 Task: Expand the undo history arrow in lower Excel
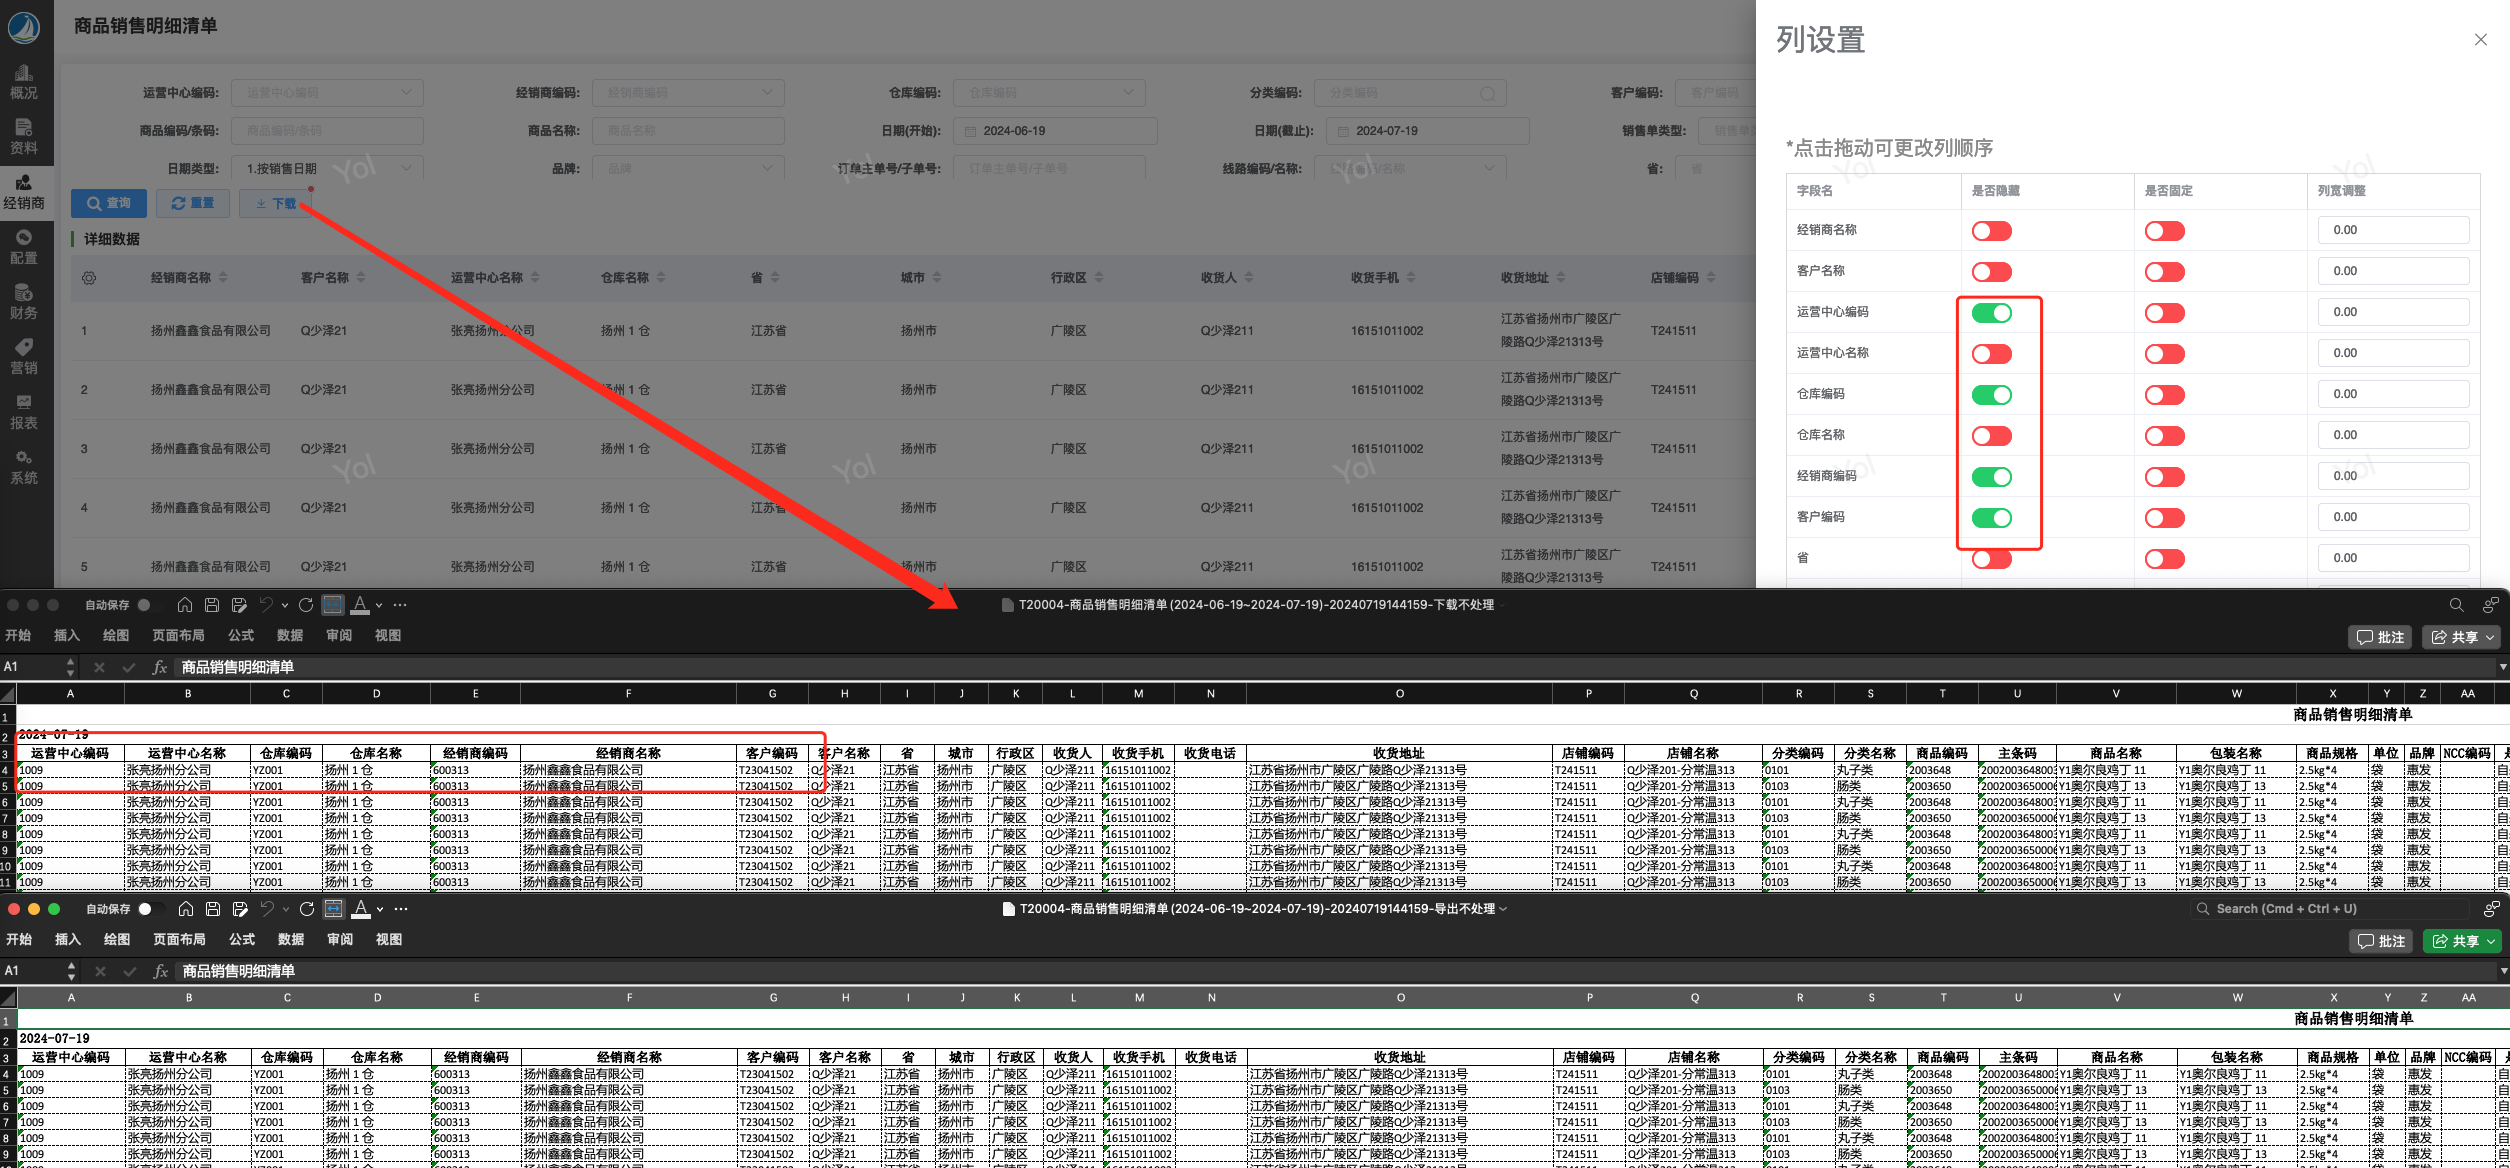click(x=286, y=909)
